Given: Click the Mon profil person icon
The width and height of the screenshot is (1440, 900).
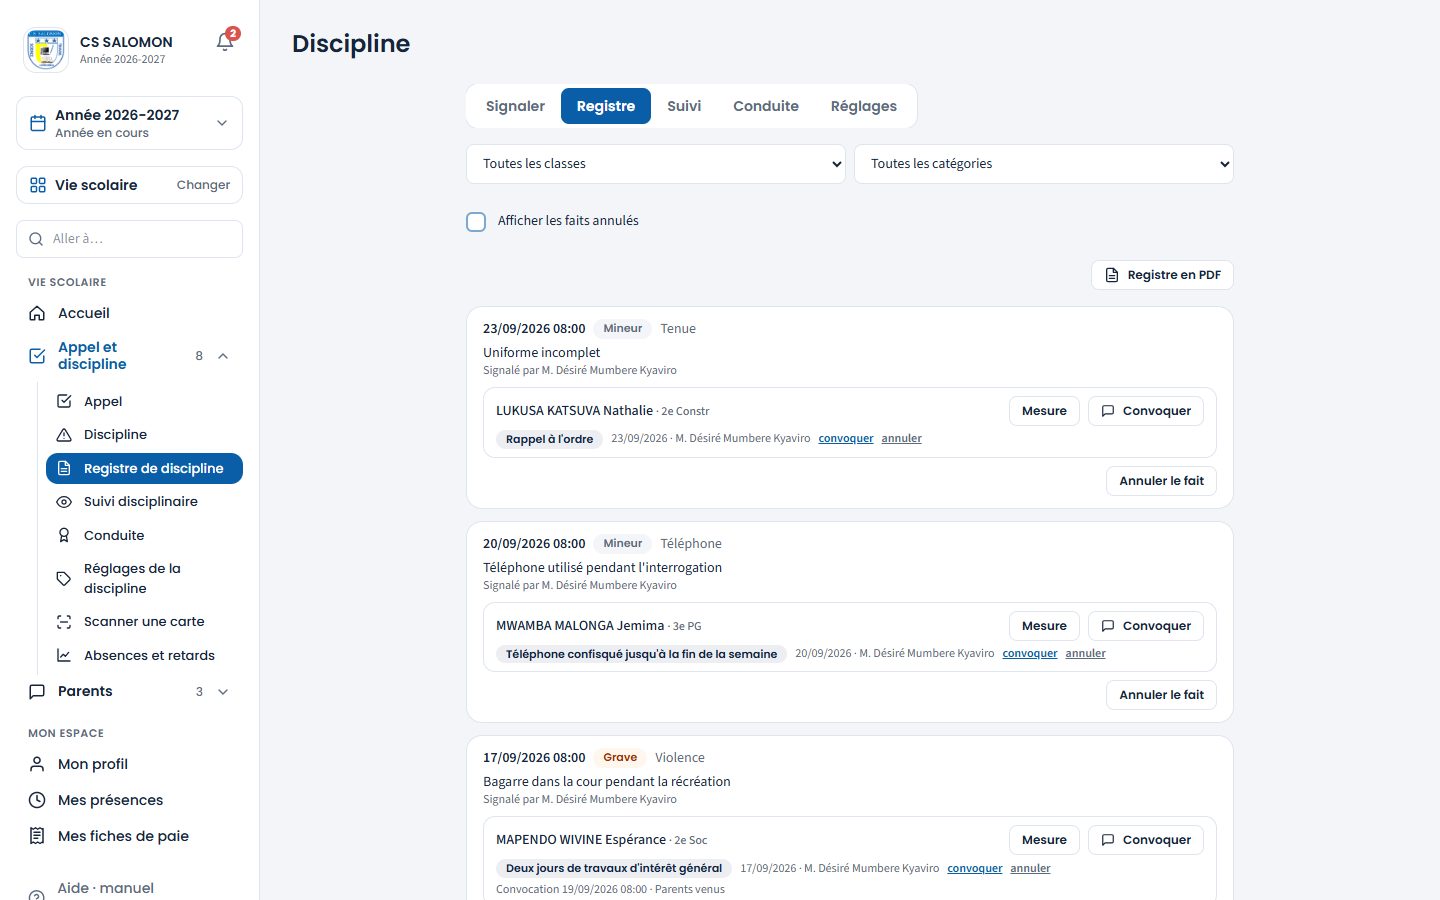Looking at the screenshot, I should 37,764.
